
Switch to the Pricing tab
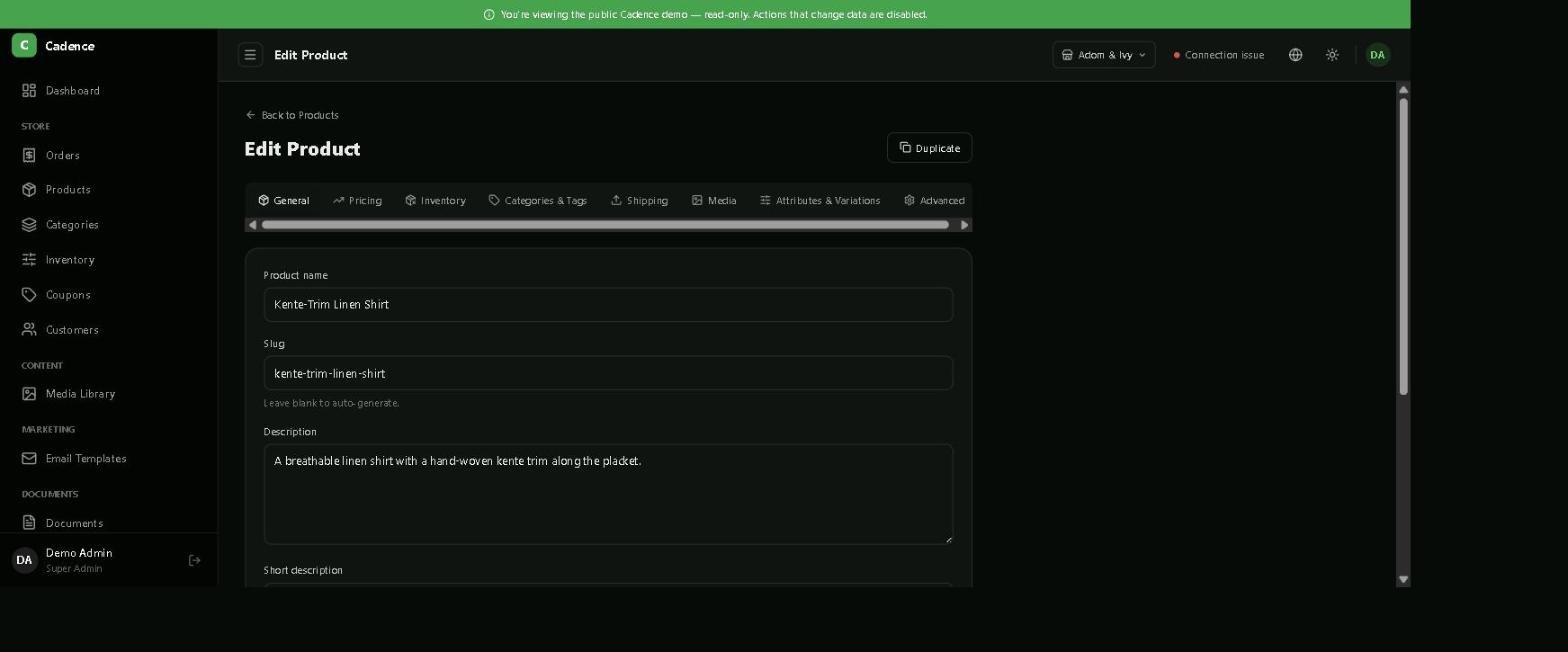[x=357, y=201]
